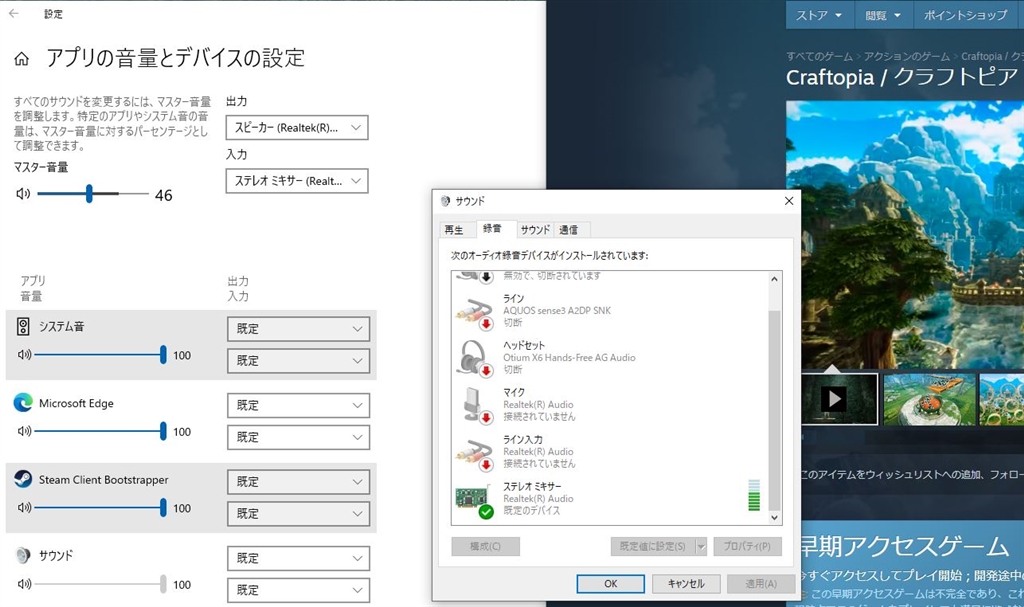Image resolution: width=1024 pixels, height=607 pixels.
Task: Click the master volume value 46
Action: tap(163, 195)
